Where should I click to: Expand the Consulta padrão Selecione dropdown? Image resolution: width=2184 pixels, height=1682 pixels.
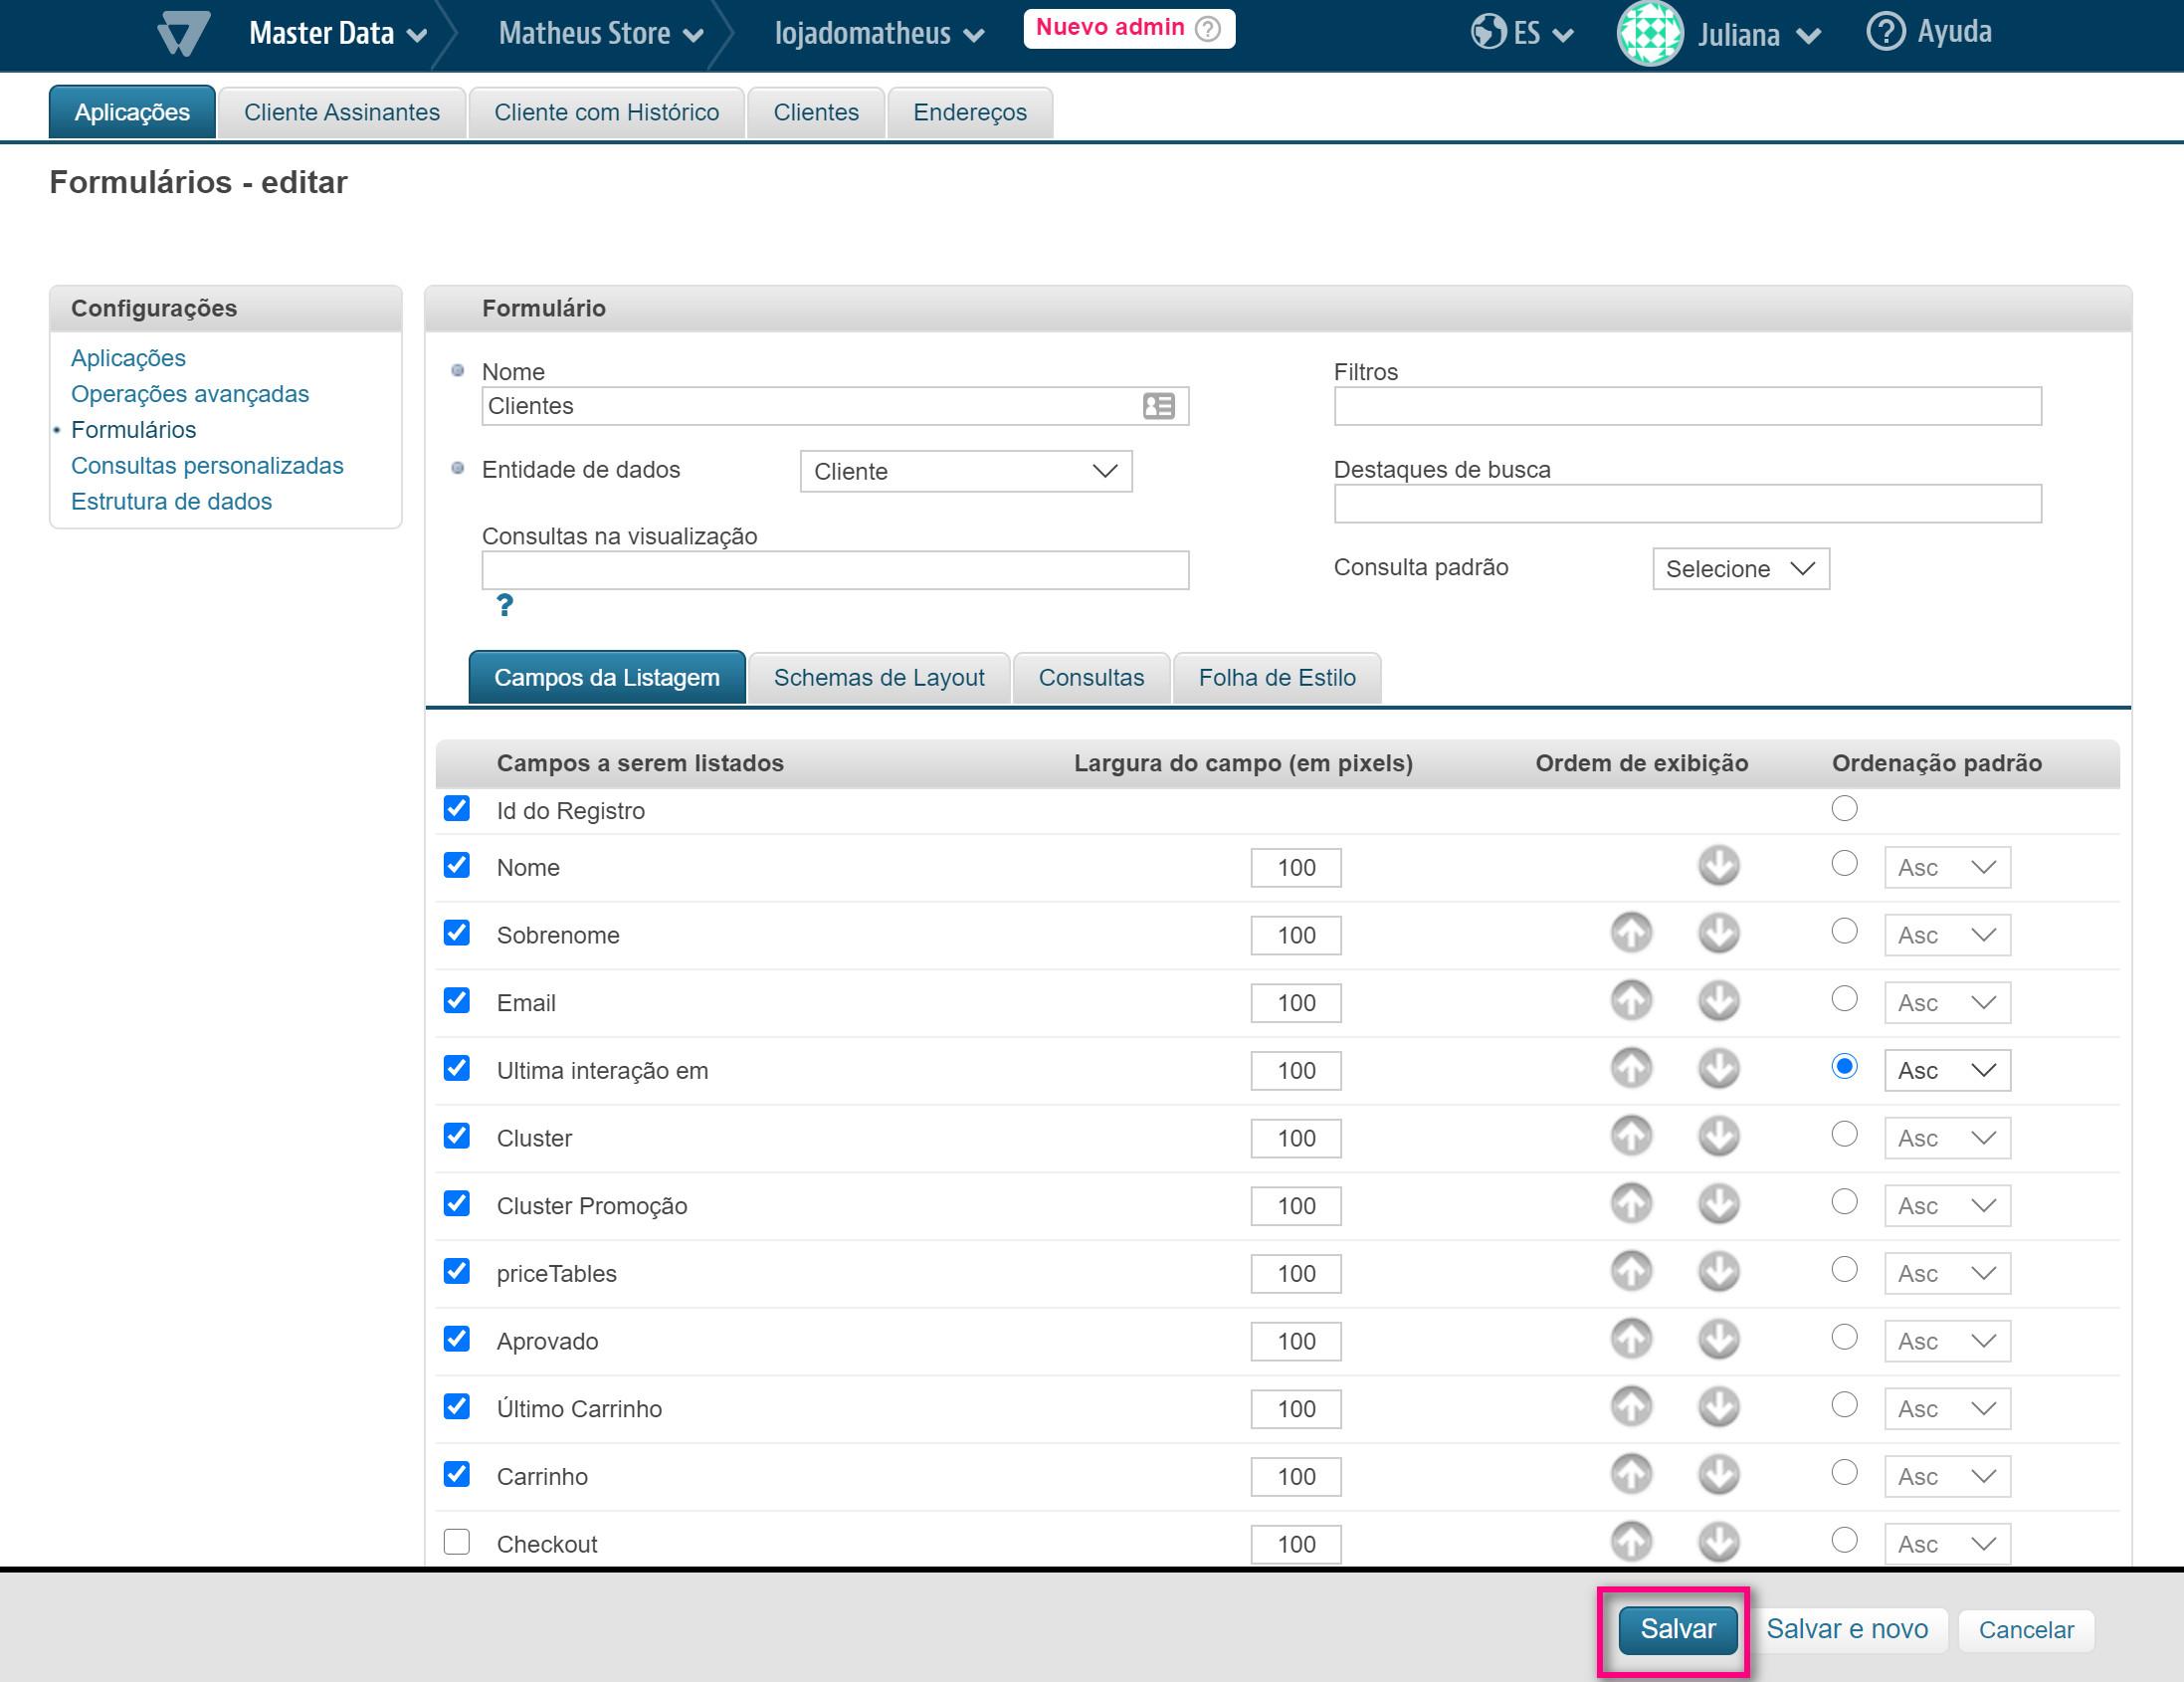tap(1740, 569)
